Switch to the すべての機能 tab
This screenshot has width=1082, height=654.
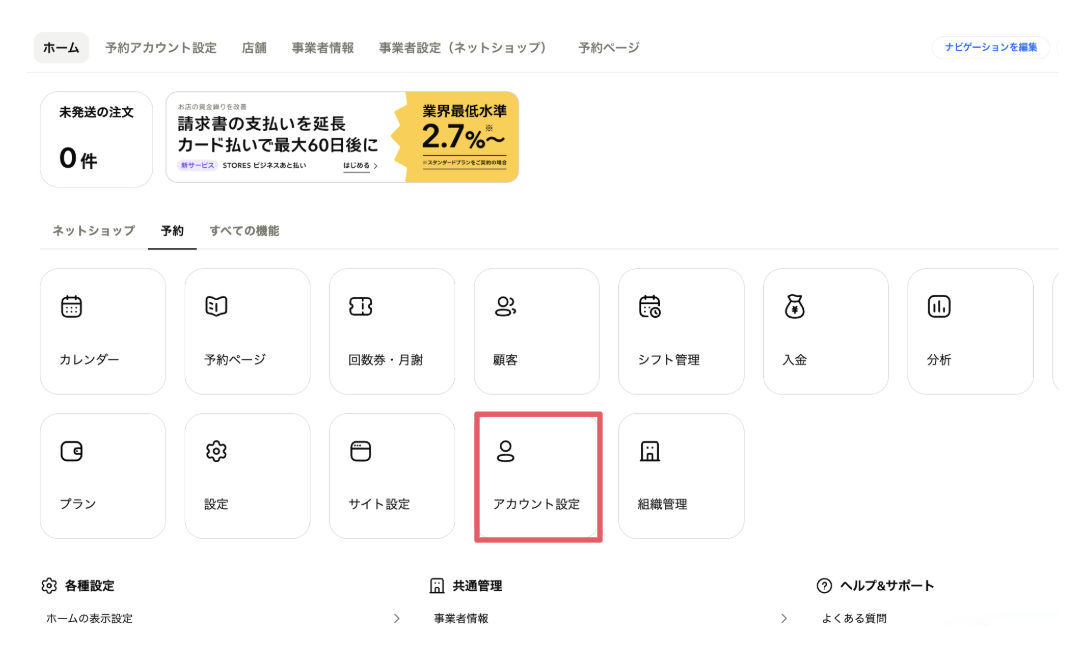click(245, 230)
